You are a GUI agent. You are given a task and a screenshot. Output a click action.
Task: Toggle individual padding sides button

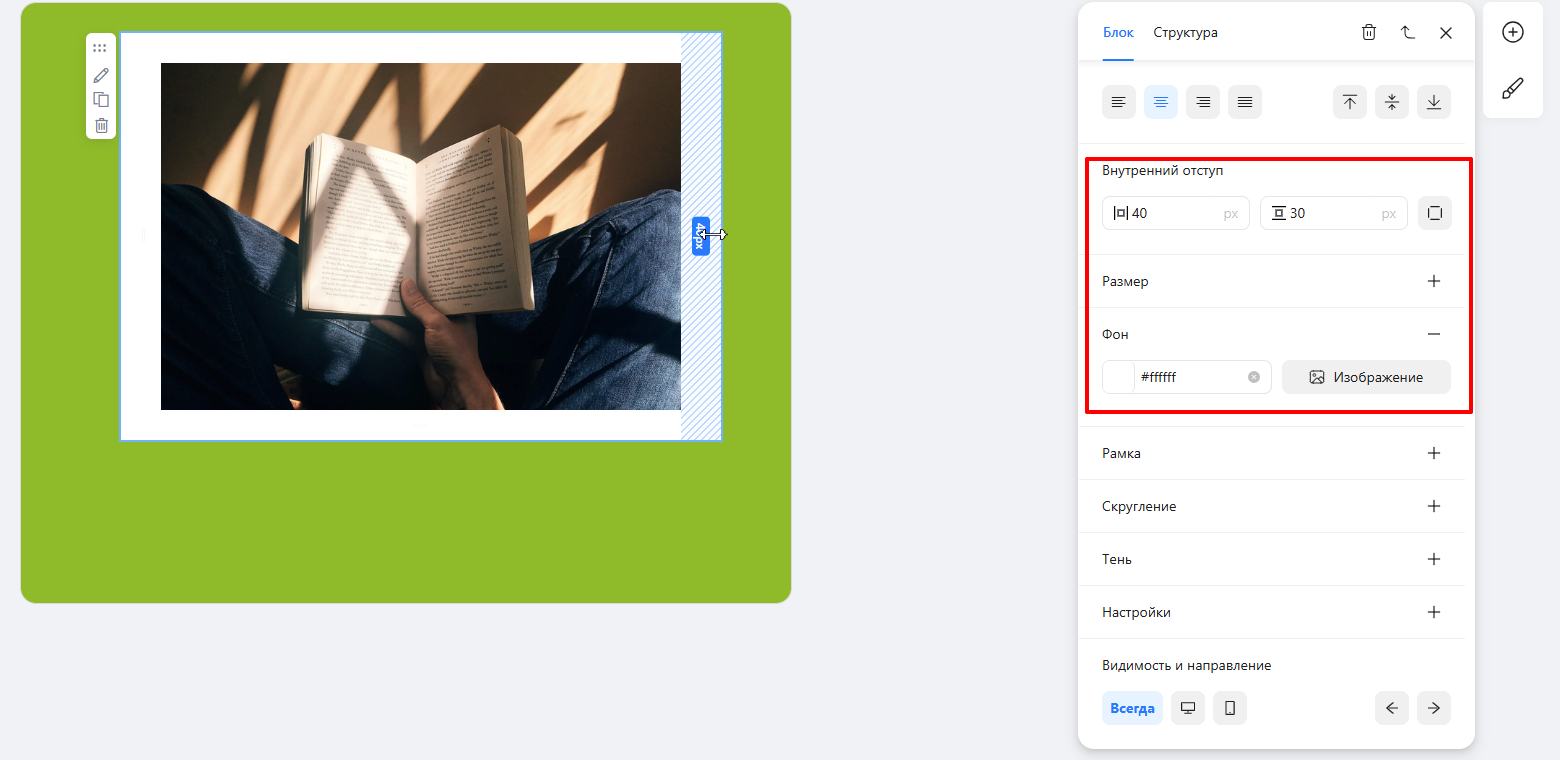1435,213
